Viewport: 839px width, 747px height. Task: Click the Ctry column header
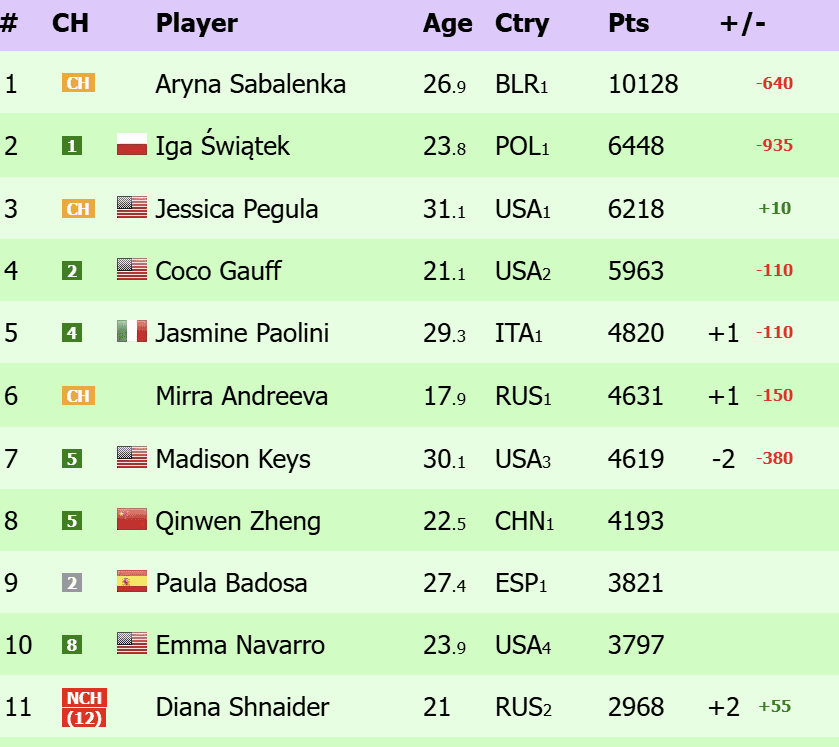click(x=522, y=23)
